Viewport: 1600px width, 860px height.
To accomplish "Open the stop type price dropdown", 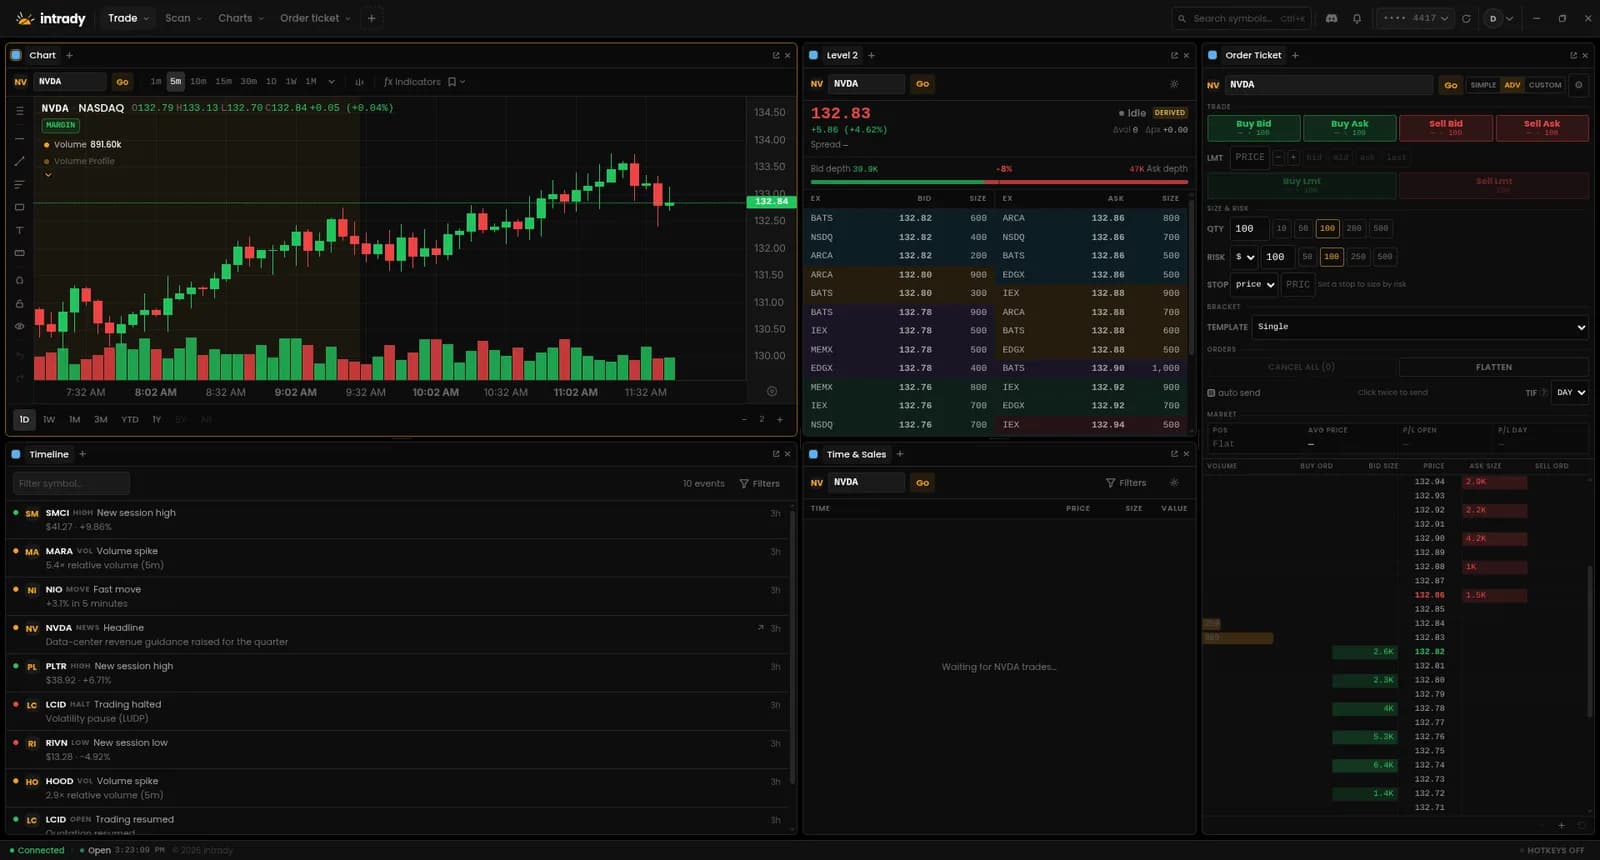I will tap(1254, 285).
